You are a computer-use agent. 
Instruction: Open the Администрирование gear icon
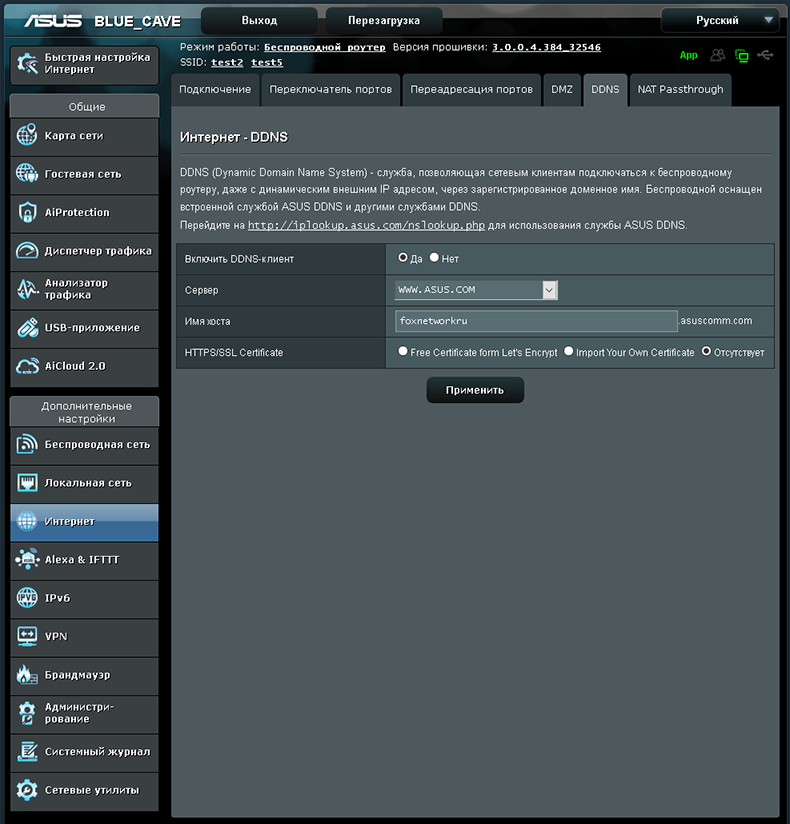pyautogui.click(x=27, y=713)
